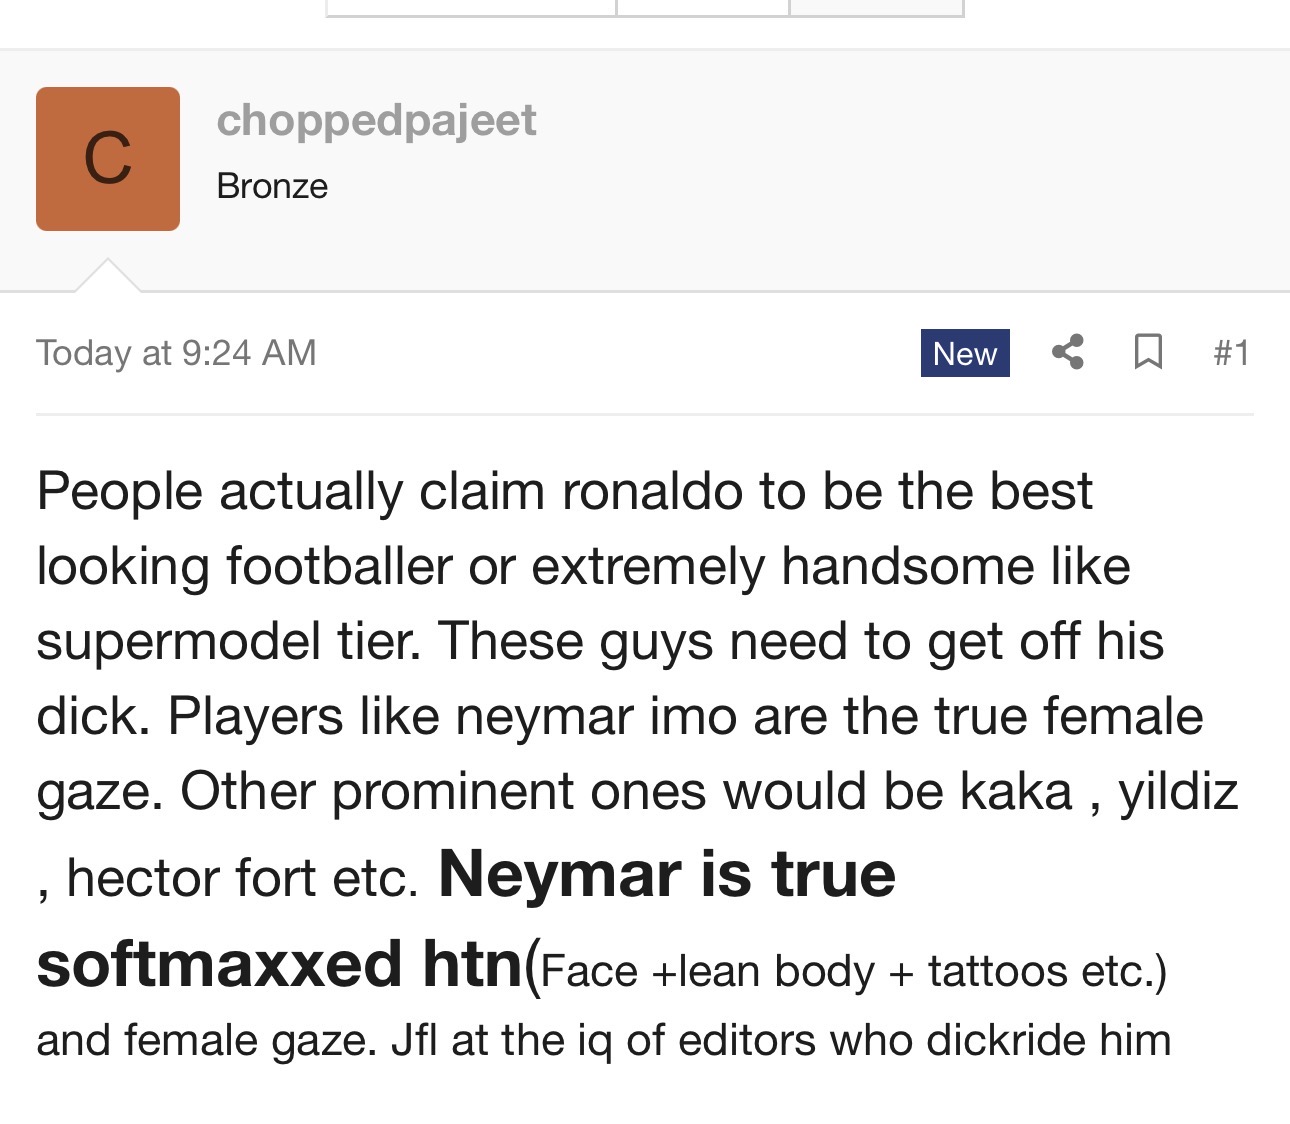This screenshot has width=1290, height=1124.
Task: Bookmark this post
Action: point(1148,352)
